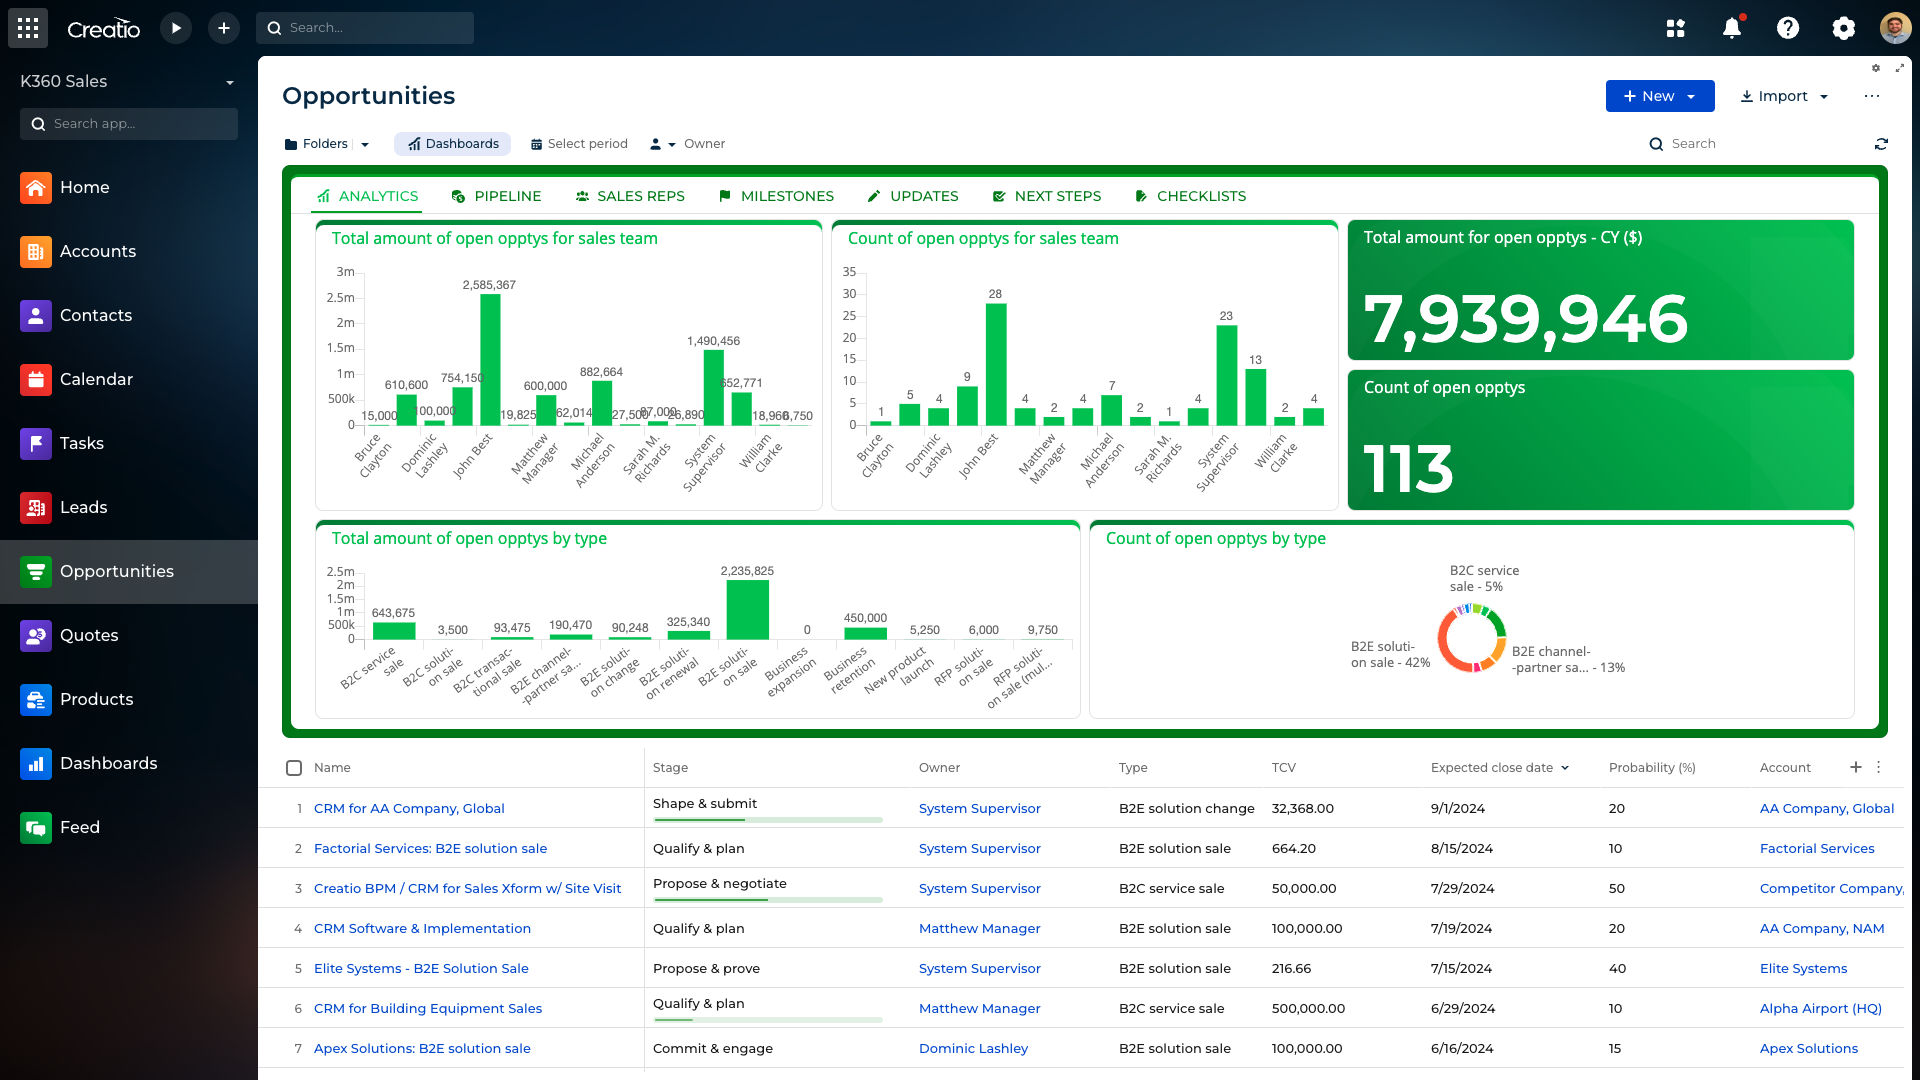Open Dashboards section in sidebar
Screen dimensions: 1920x1080
pos(129,763)
